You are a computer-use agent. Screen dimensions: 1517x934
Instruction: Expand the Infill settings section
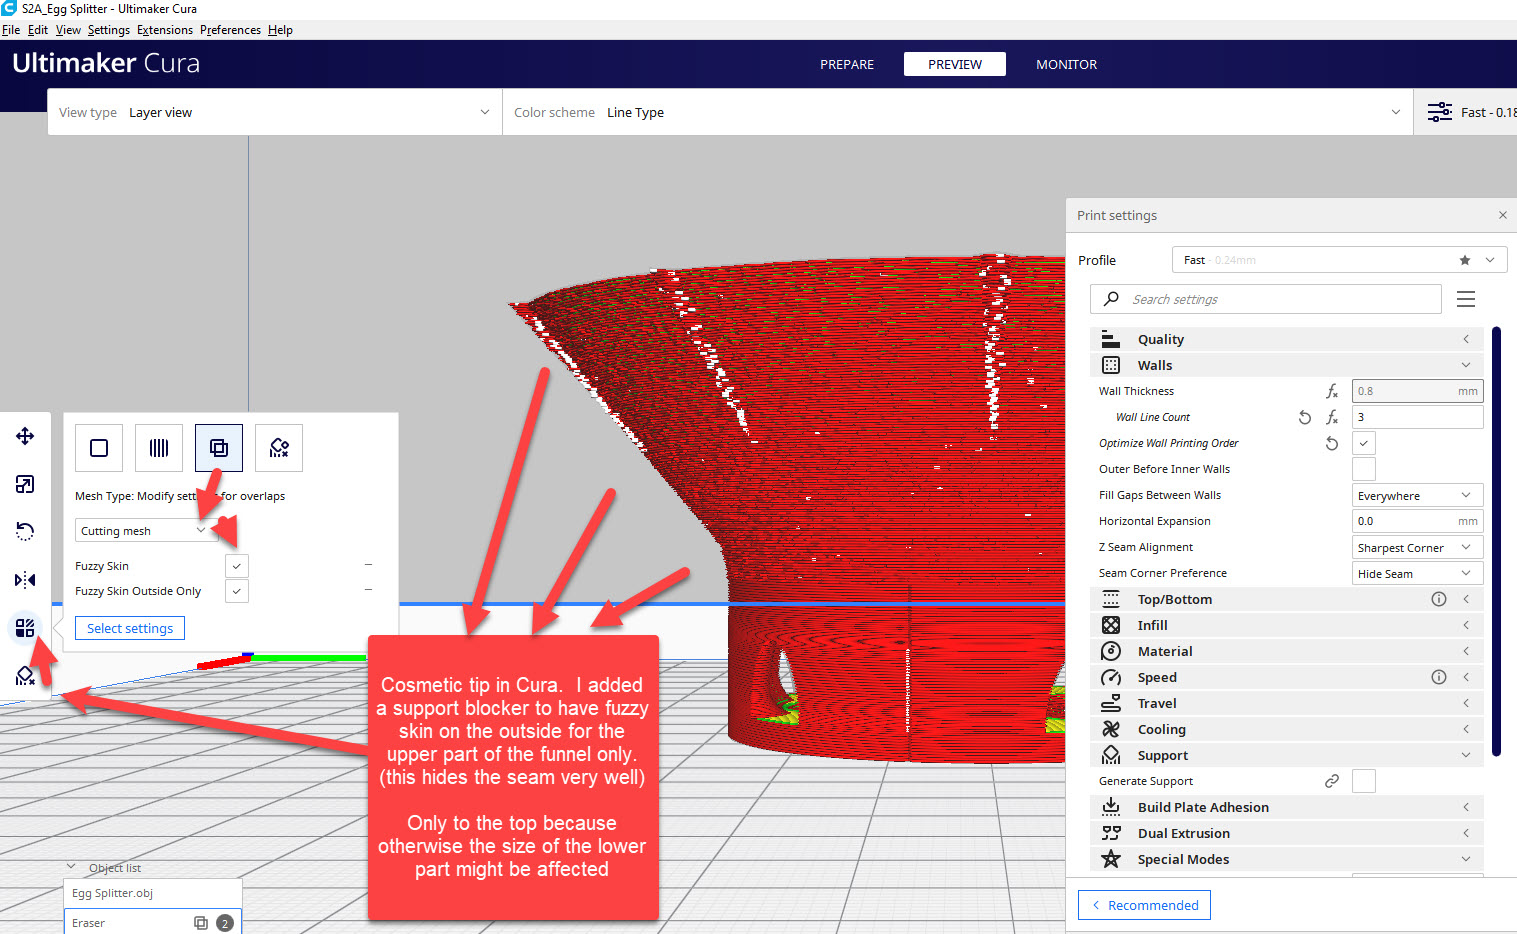[1286, 625]
